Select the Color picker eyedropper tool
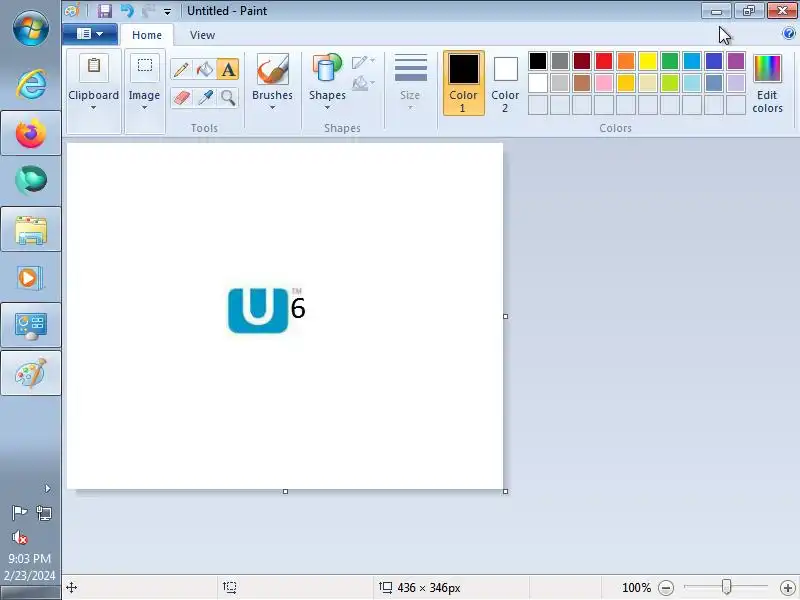 click(x=205, y=97)
